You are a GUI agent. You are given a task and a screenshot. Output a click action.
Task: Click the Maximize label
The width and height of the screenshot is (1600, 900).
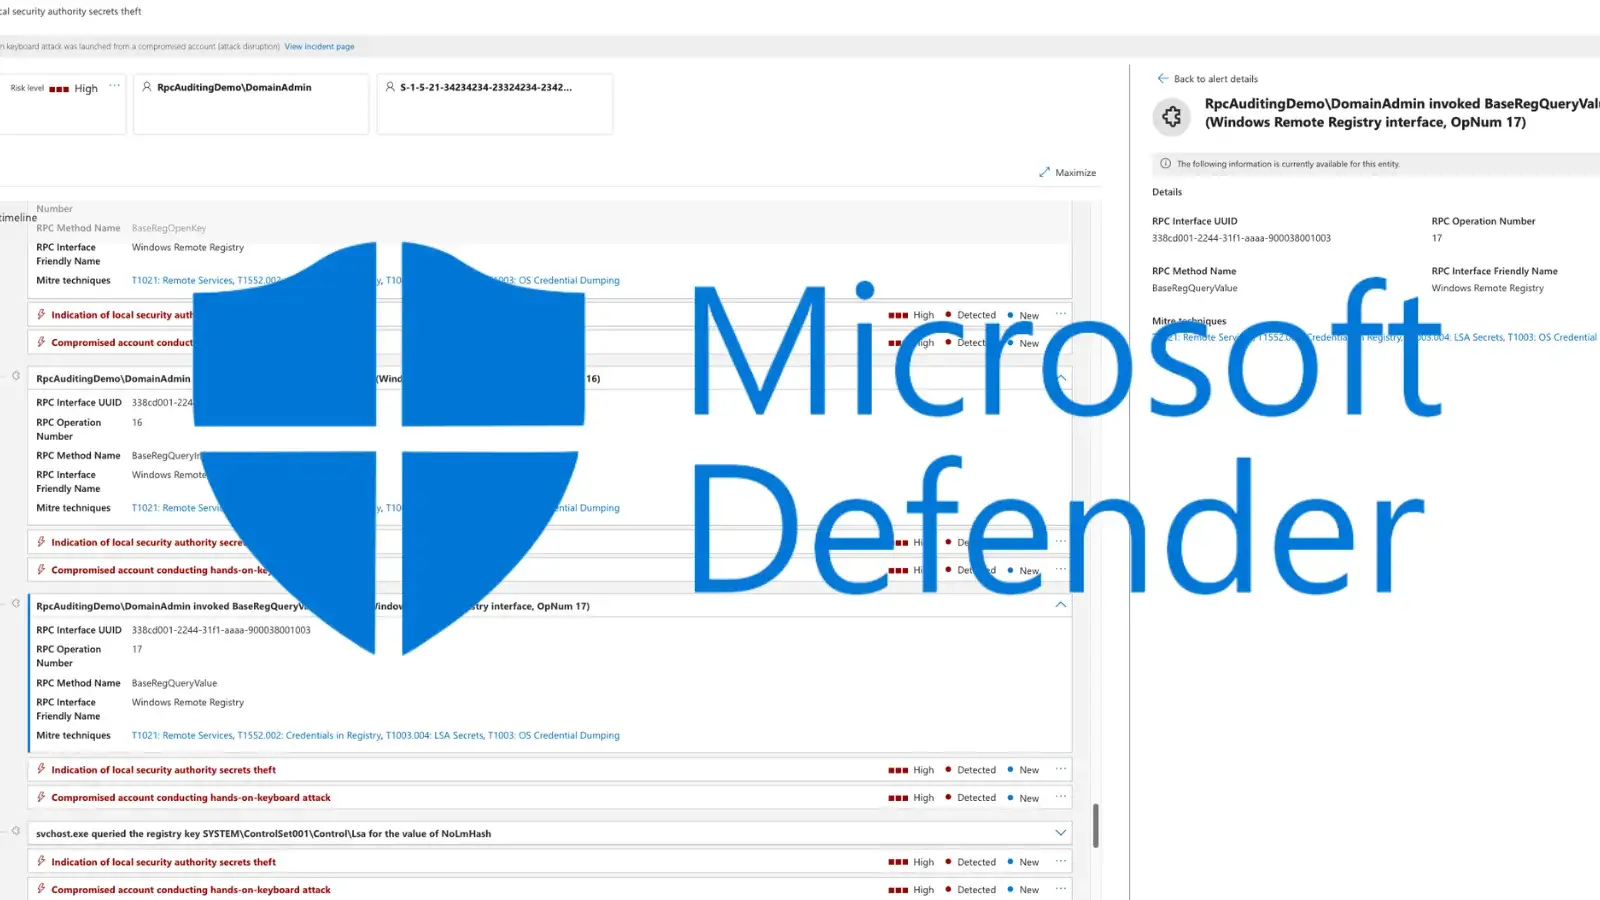[1075, 173]
